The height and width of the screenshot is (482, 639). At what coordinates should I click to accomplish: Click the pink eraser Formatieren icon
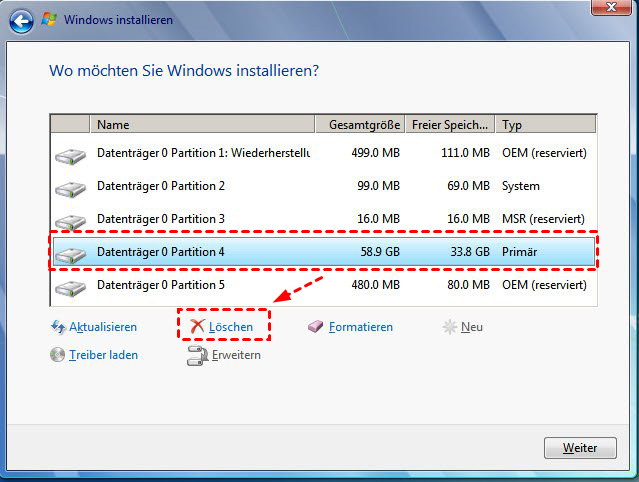point(315,326)
